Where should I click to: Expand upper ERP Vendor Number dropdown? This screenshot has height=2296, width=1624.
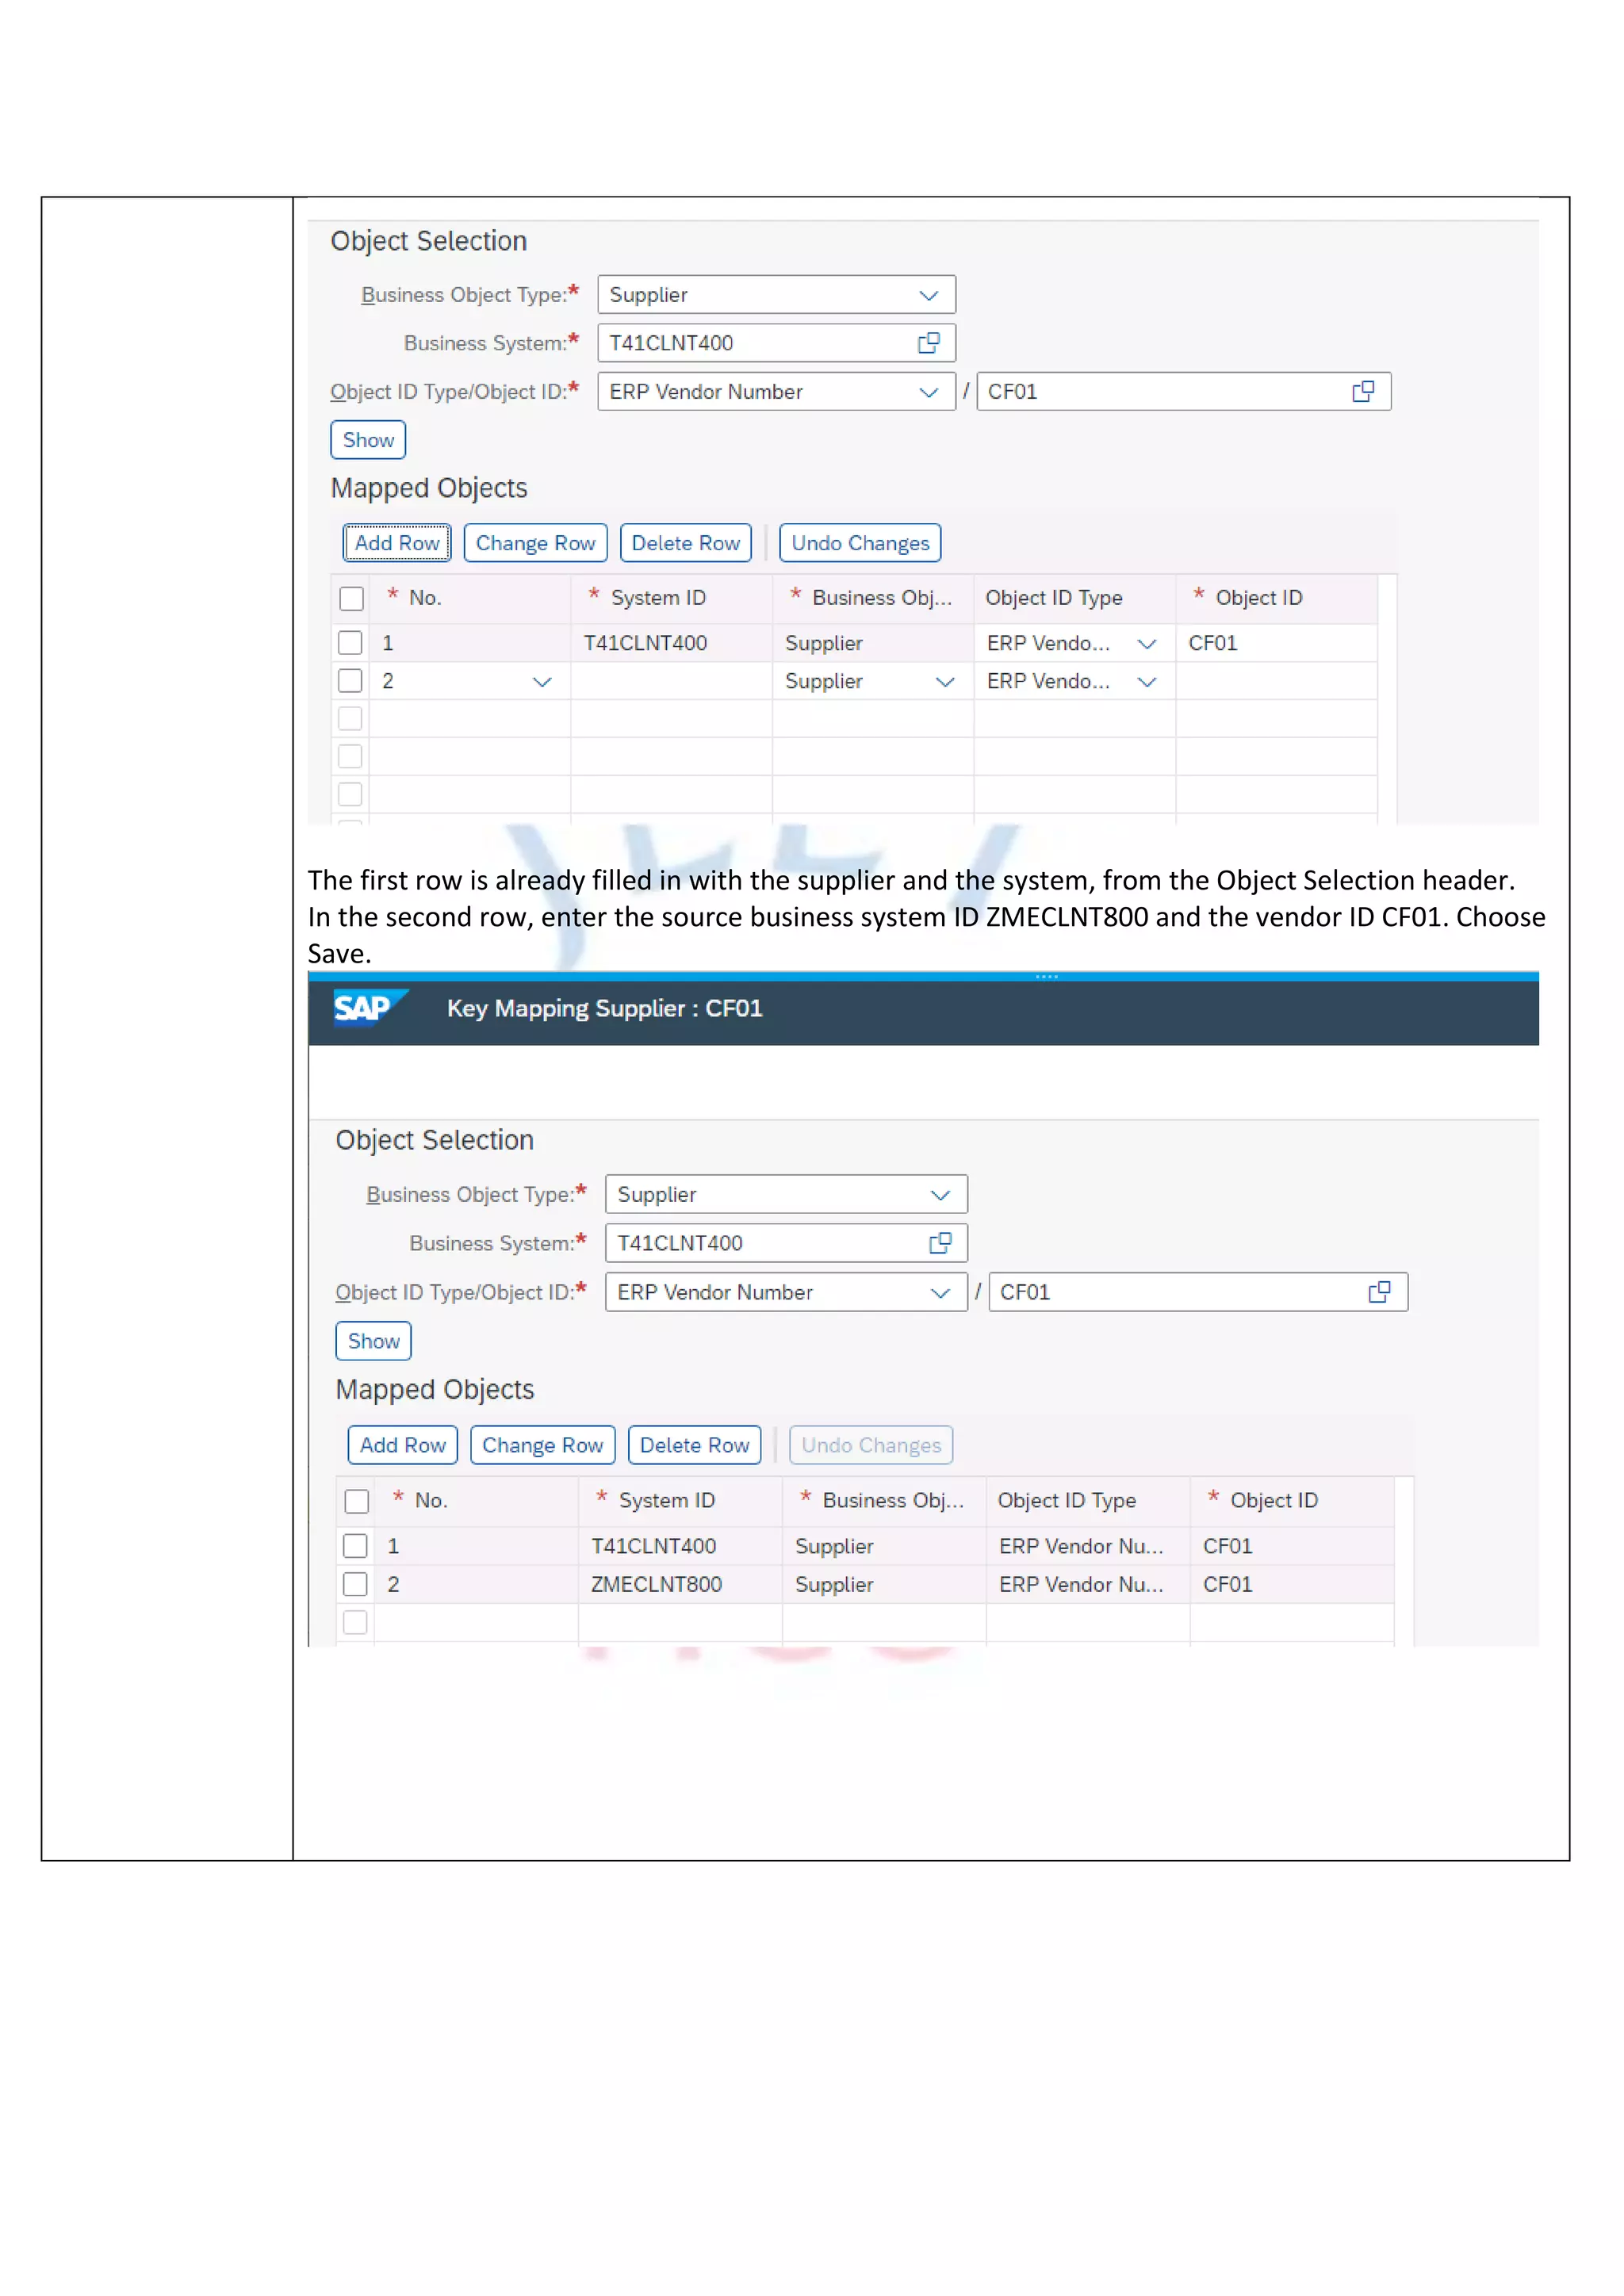[928, 392]
